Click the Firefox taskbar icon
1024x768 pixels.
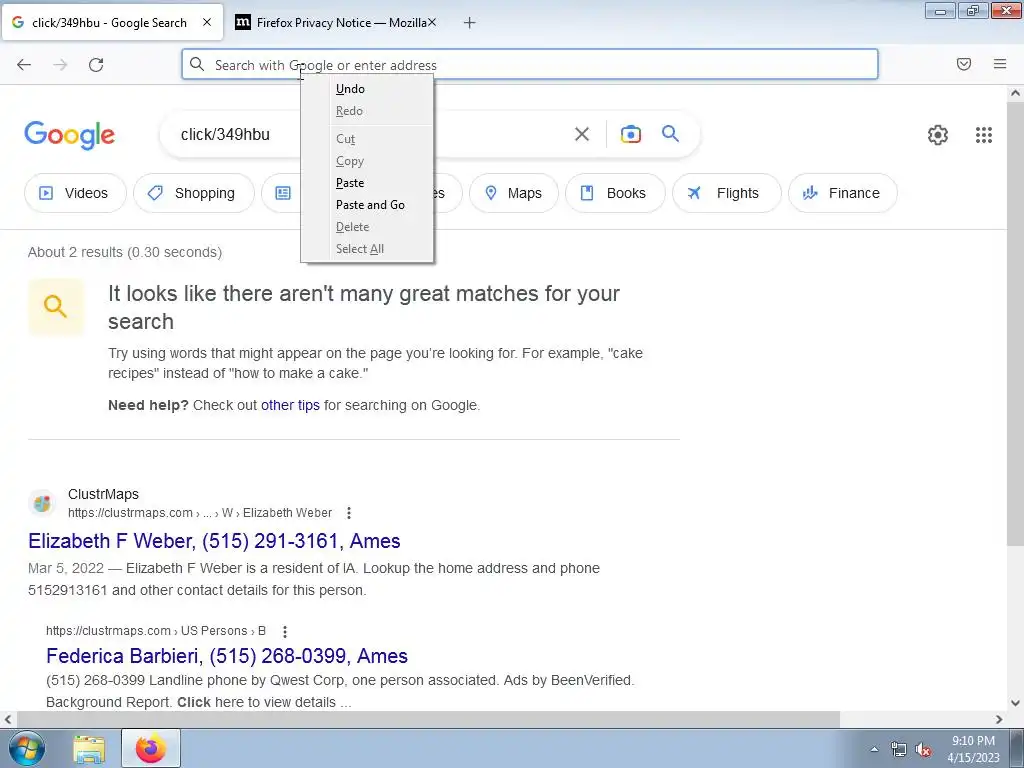(151, 749)
